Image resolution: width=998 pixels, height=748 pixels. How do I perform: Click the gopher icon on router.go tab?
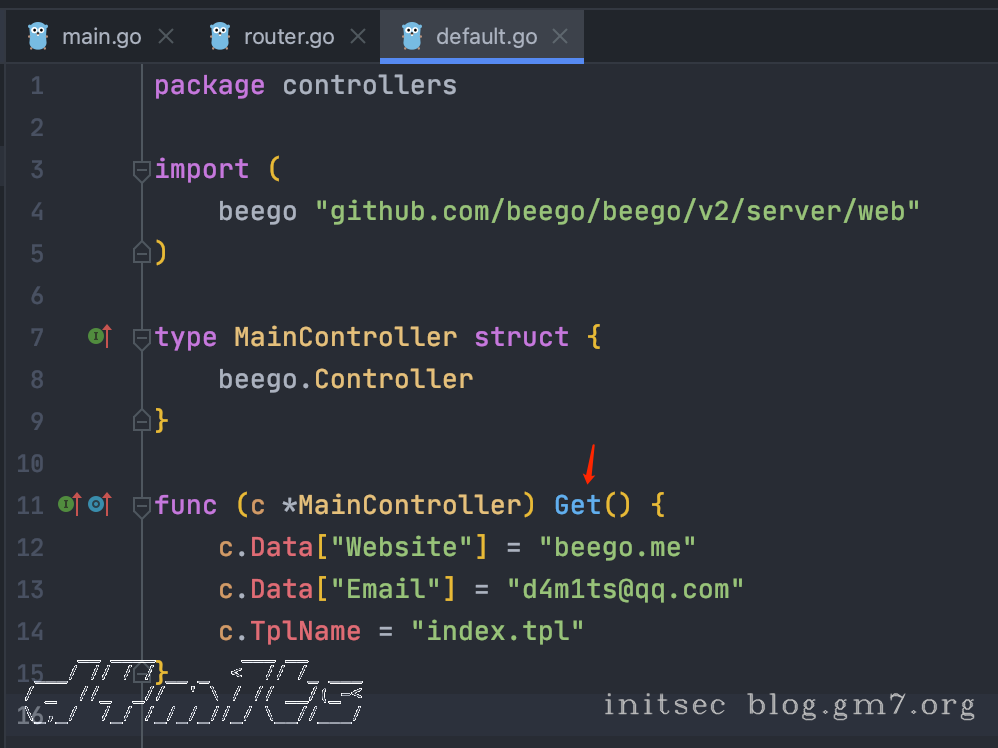pos(220,37)
